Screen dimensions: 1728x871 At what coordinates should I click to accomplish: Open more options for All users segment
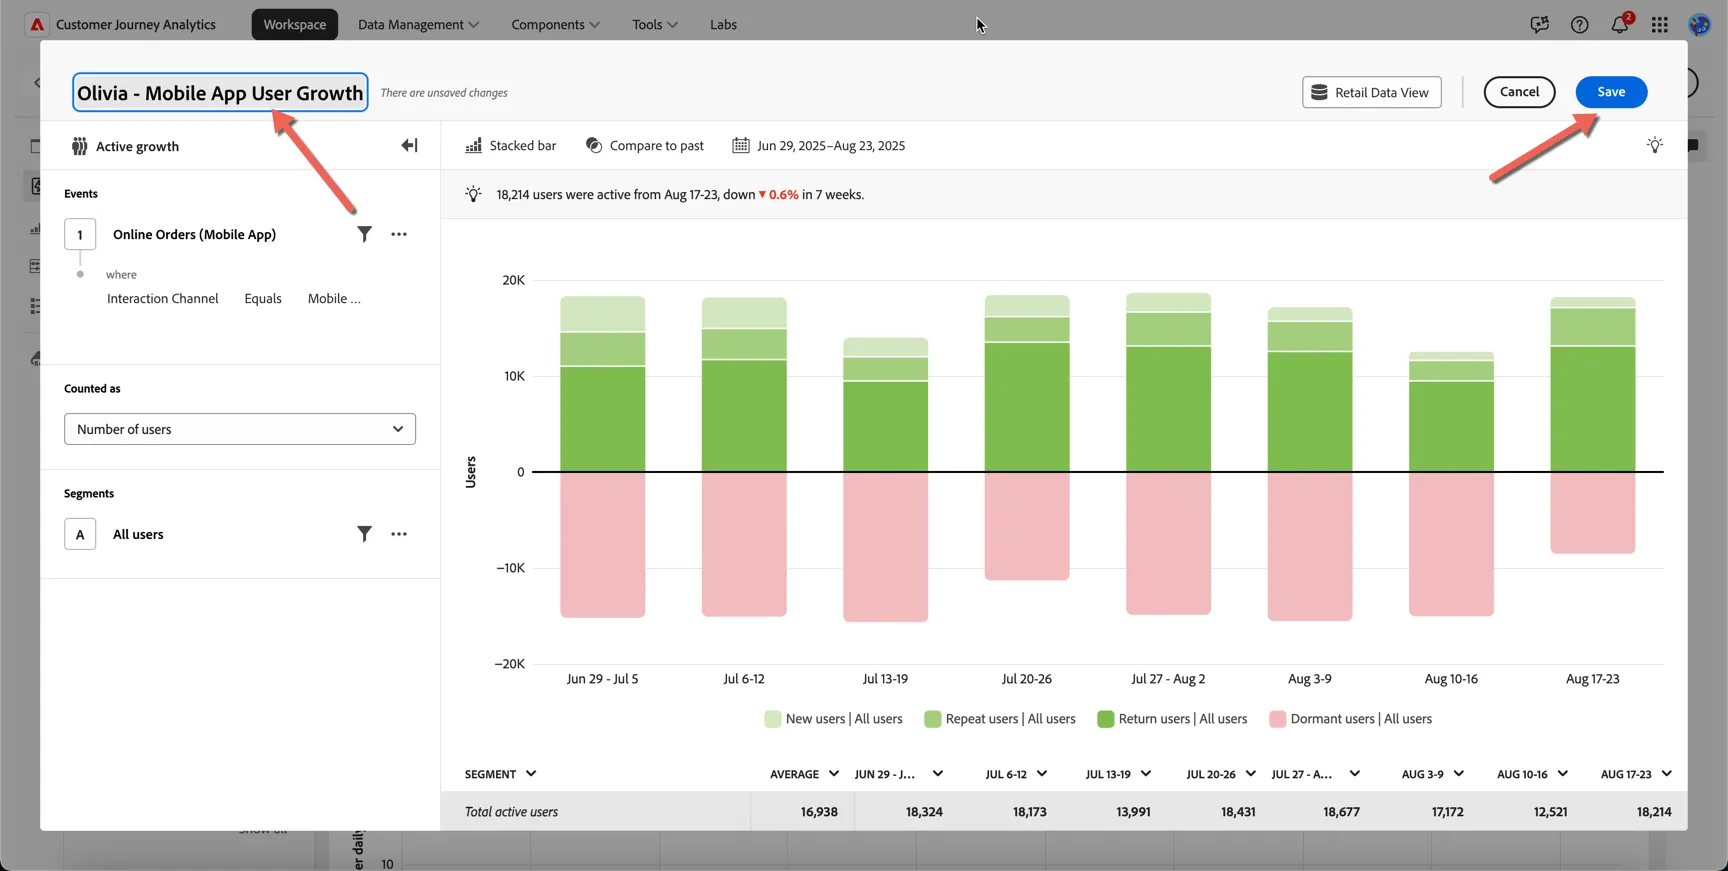tap(399, 534)
